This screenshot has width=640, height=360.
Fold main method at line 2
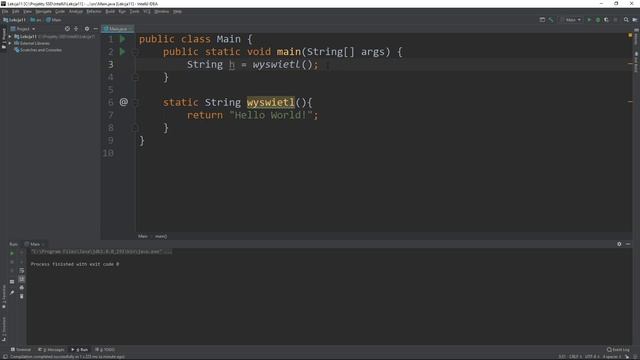tap(135, 52)
